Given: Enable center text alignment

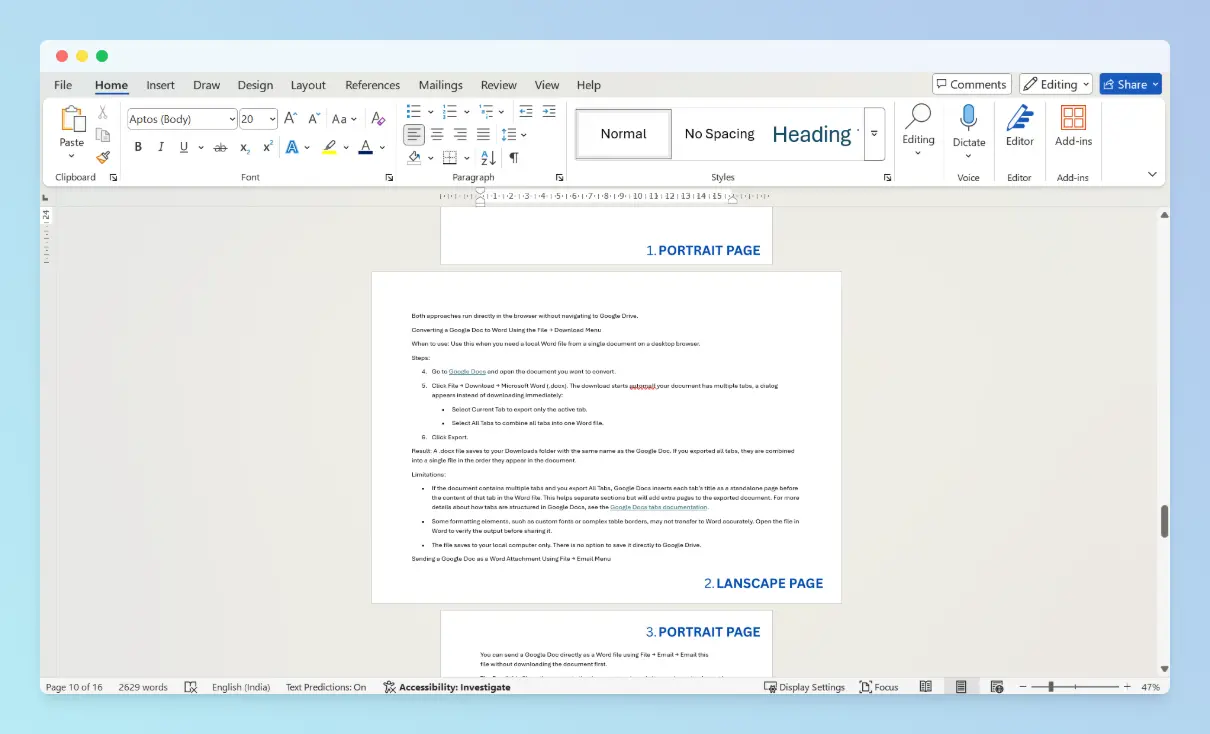Looking at the screenshot, I should [x=437, y=133].
